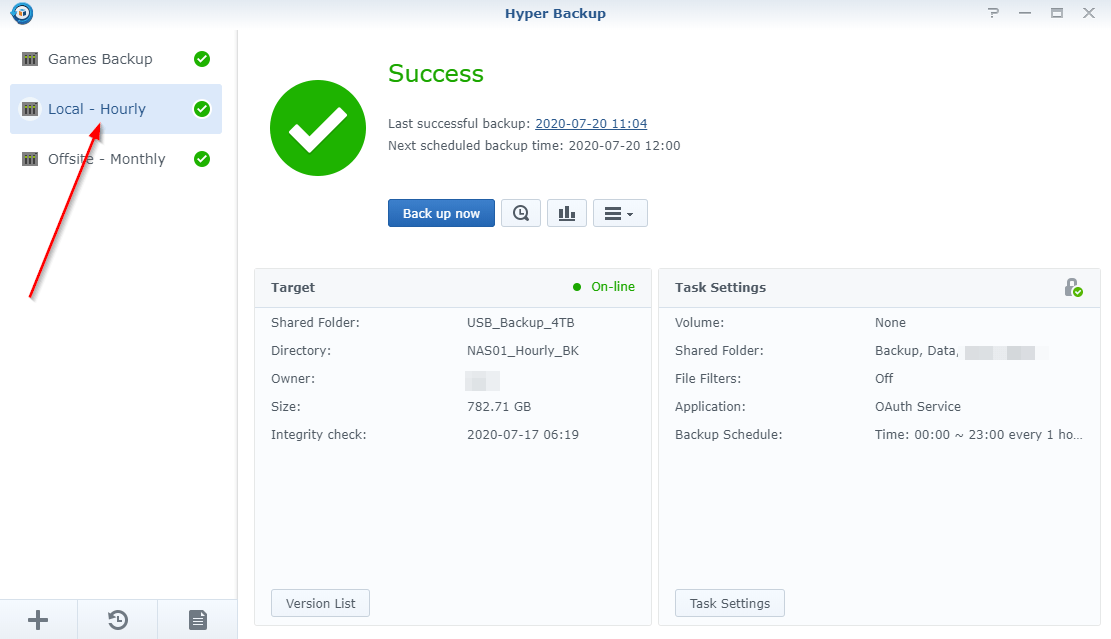The image size is (1111, 639).
Task: Click the 782.71 GB size value
Action: [x=499, y=407]
